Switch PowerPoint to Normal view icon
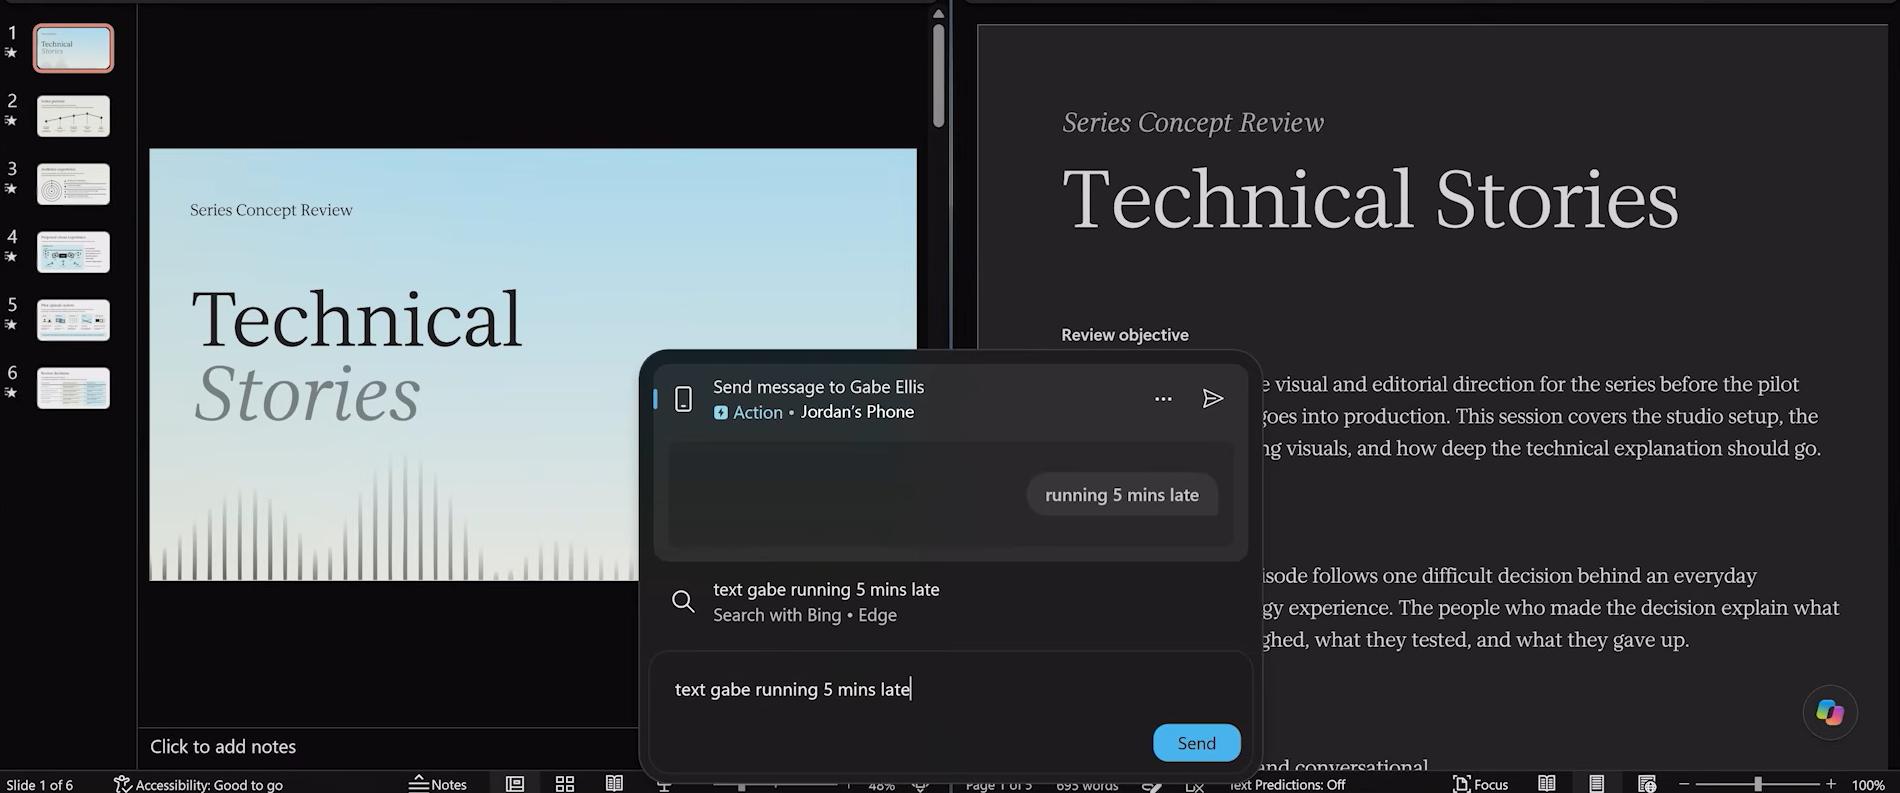 (x=515, y=784)
